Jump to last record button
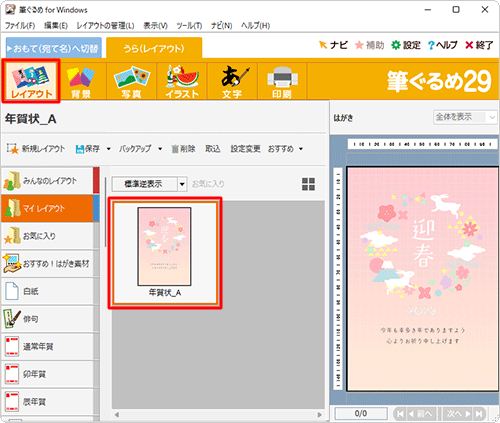500x423 pixels. coord(480,414)
